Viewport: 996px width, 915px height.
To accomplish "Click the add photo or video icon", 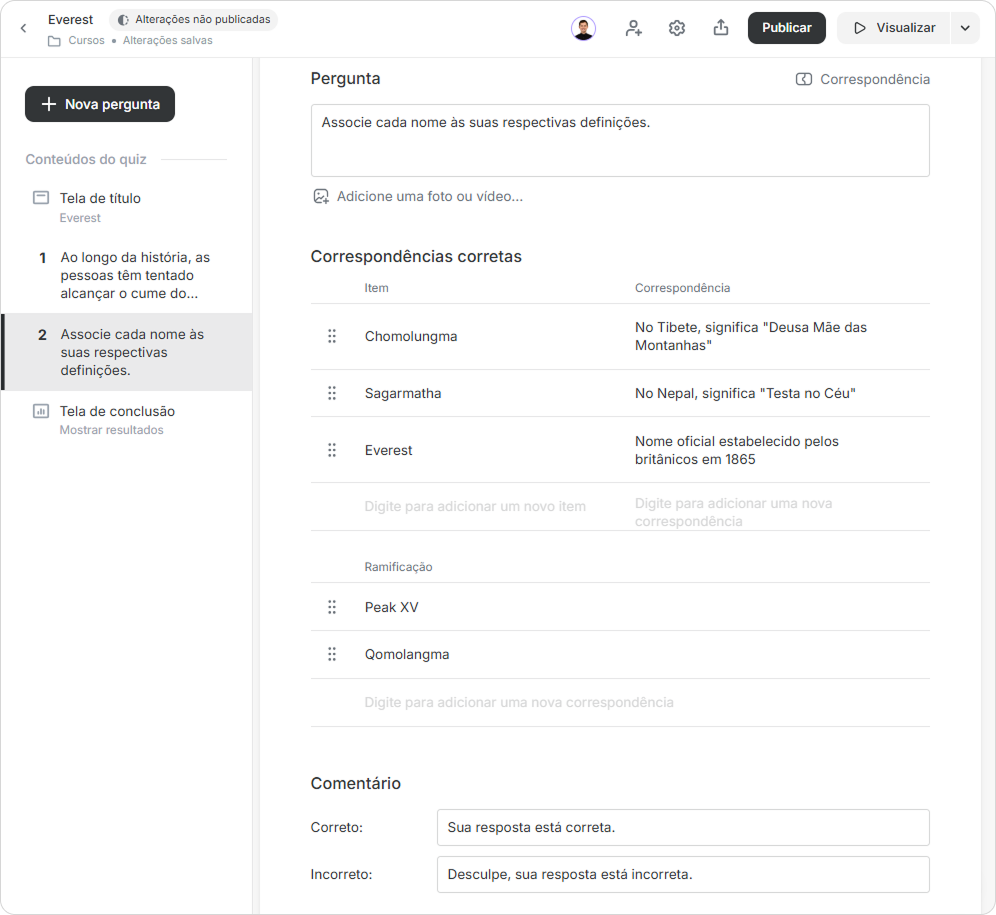I will [321, 196].
